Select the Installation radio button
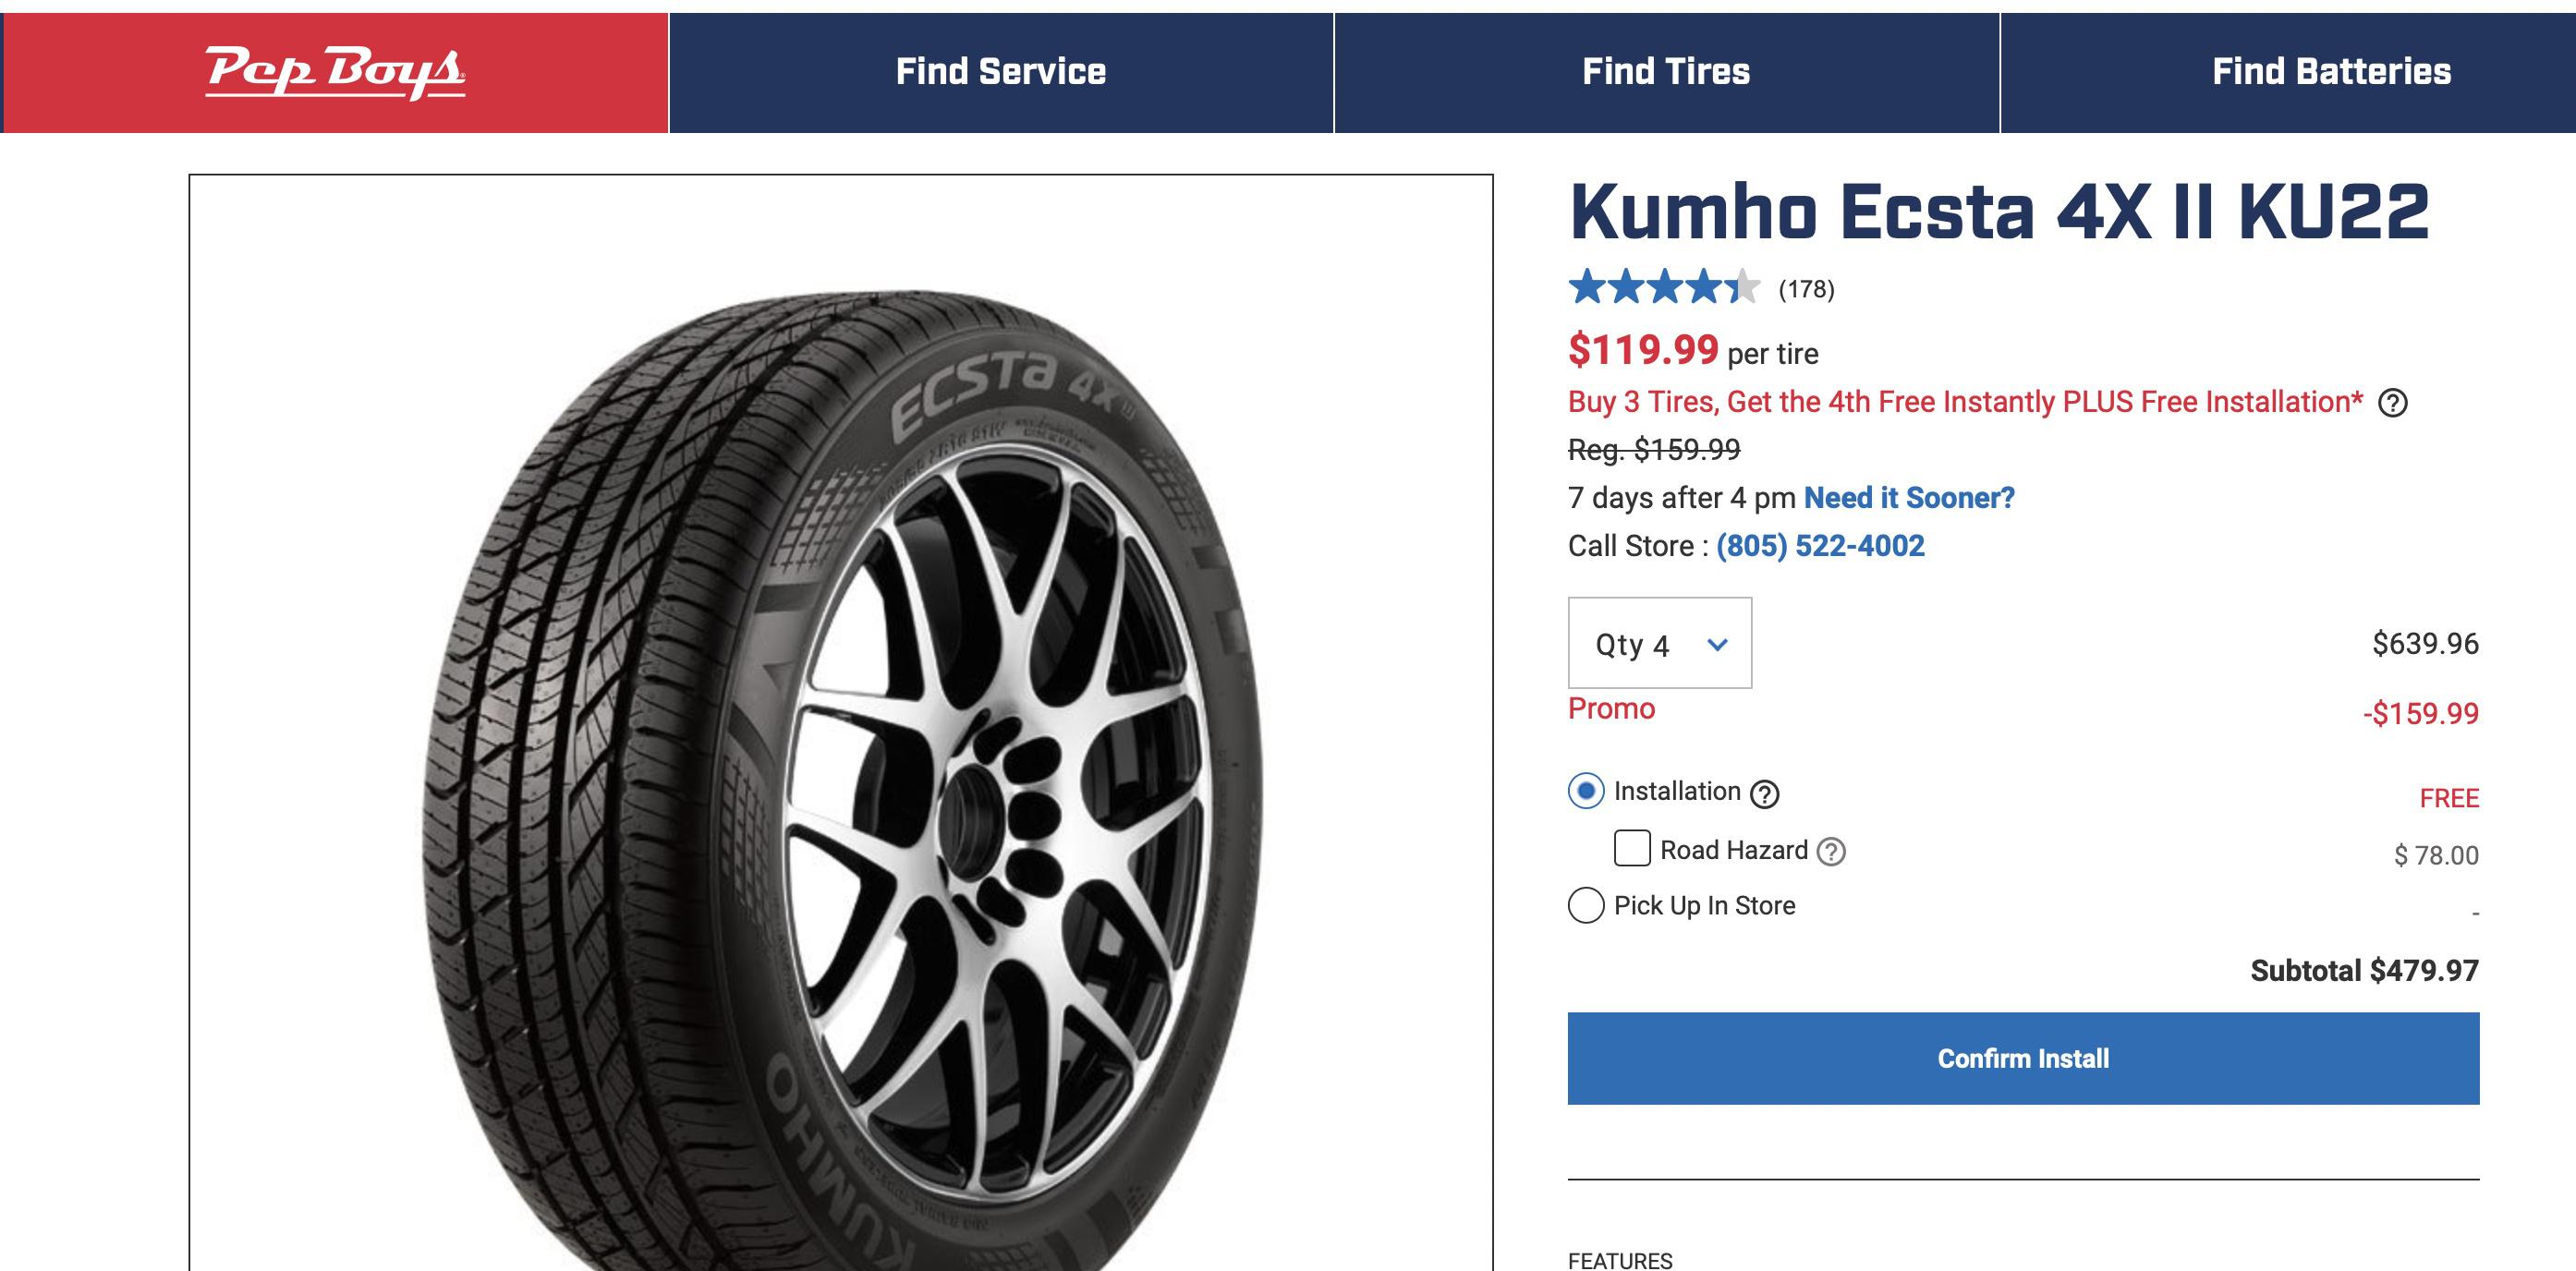This screenshot has height=1271, width=2576. tap(1586, 791)
